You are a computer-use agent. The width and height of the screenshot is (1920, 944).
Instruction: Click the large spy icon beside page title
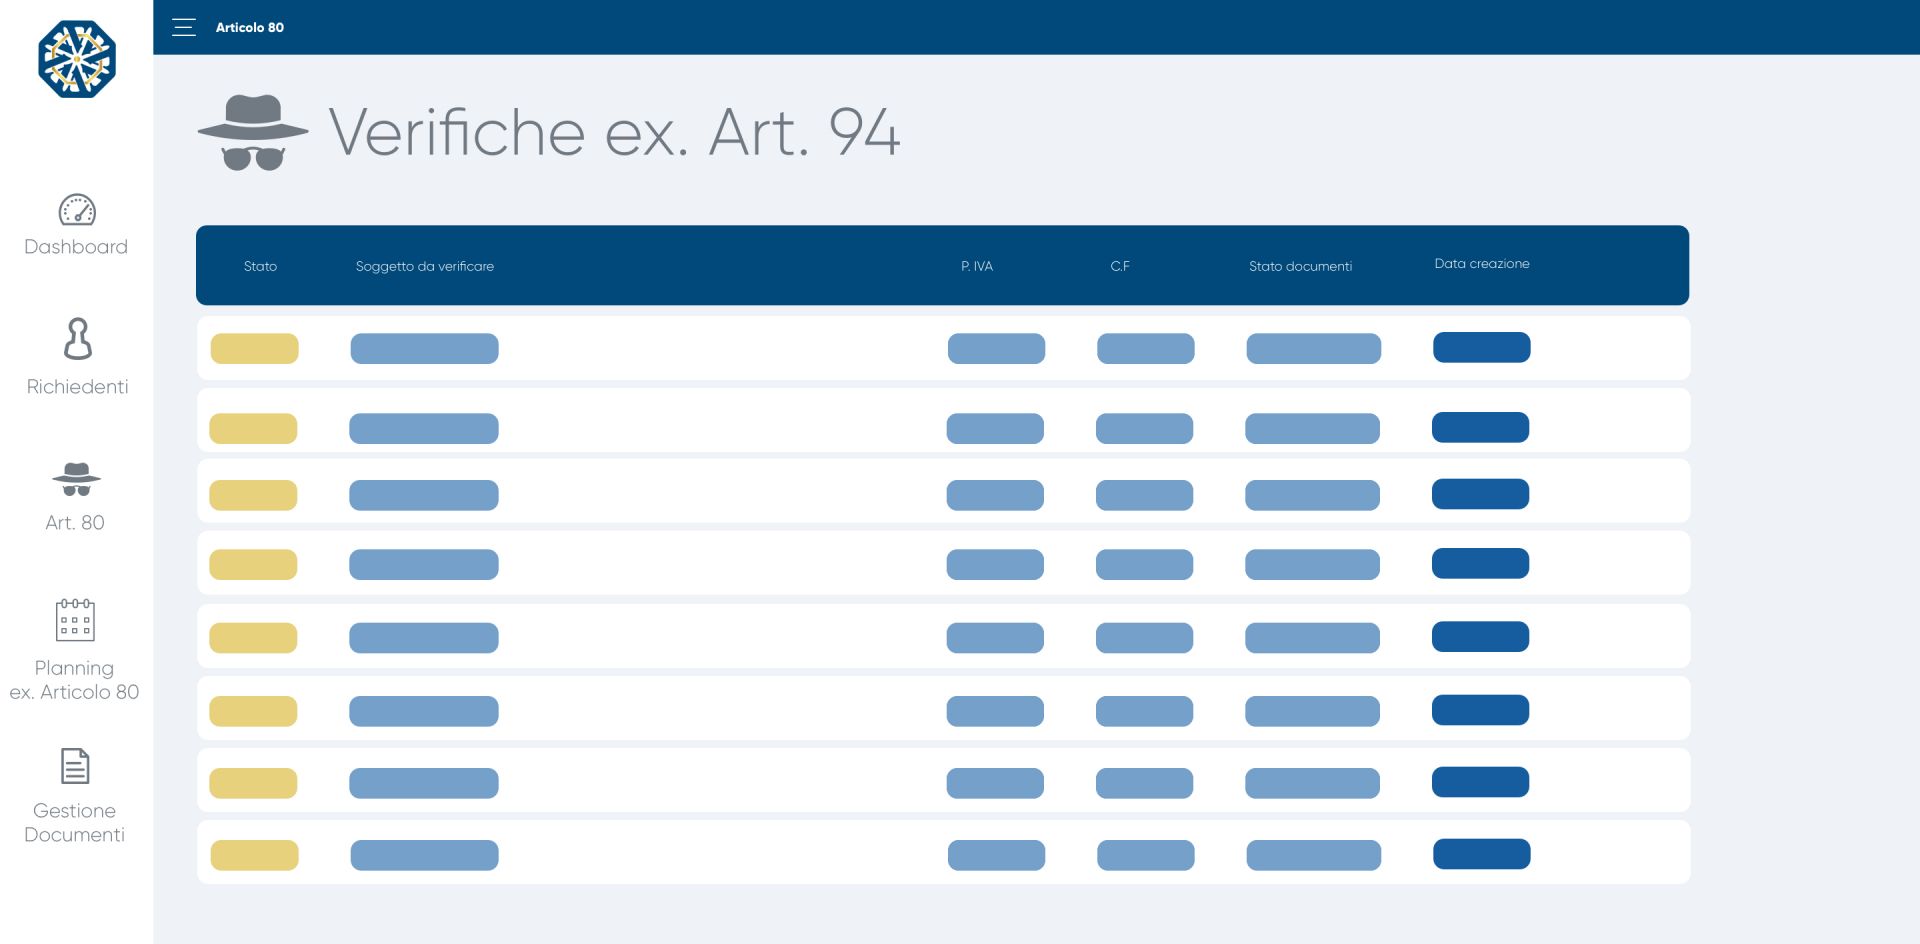coord(253,133)
